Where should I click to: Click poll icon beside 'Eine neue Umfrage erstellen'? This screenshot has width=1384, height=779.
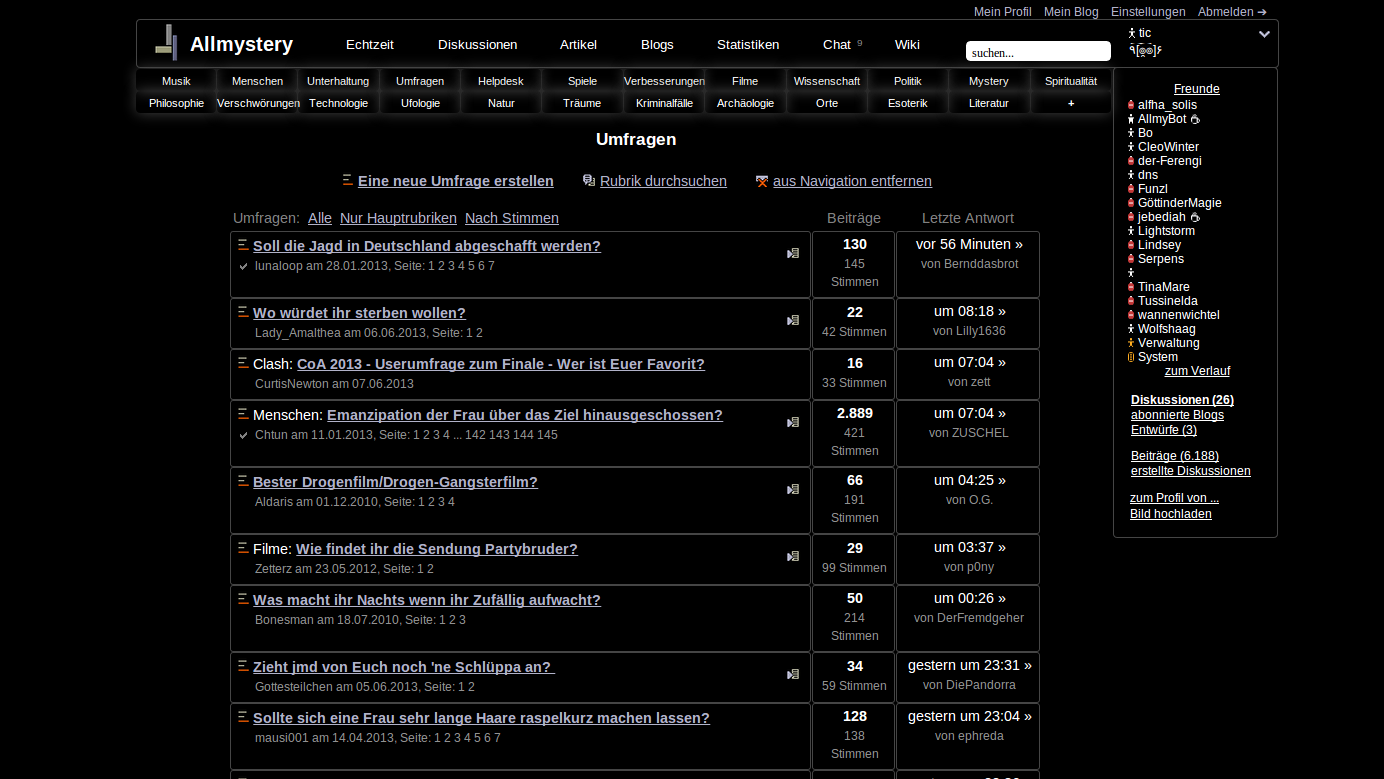point(347,181)
